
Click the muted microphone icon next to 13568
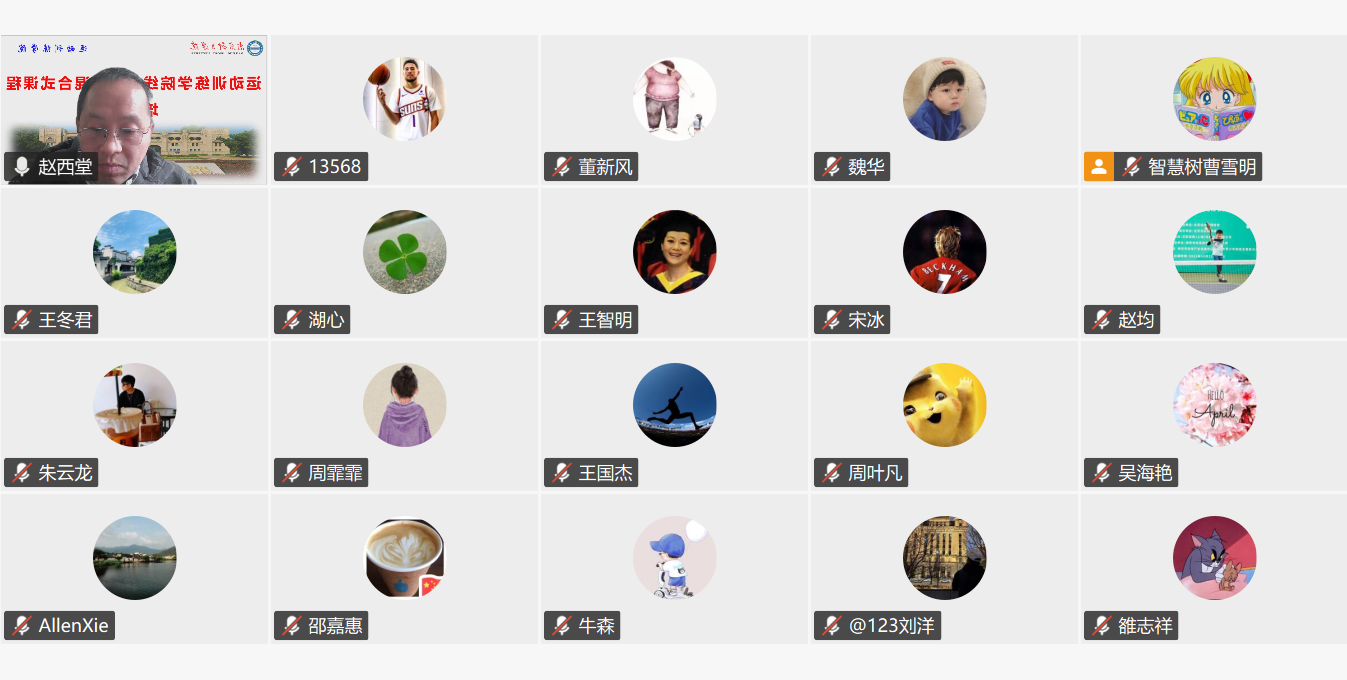point(291,167)
